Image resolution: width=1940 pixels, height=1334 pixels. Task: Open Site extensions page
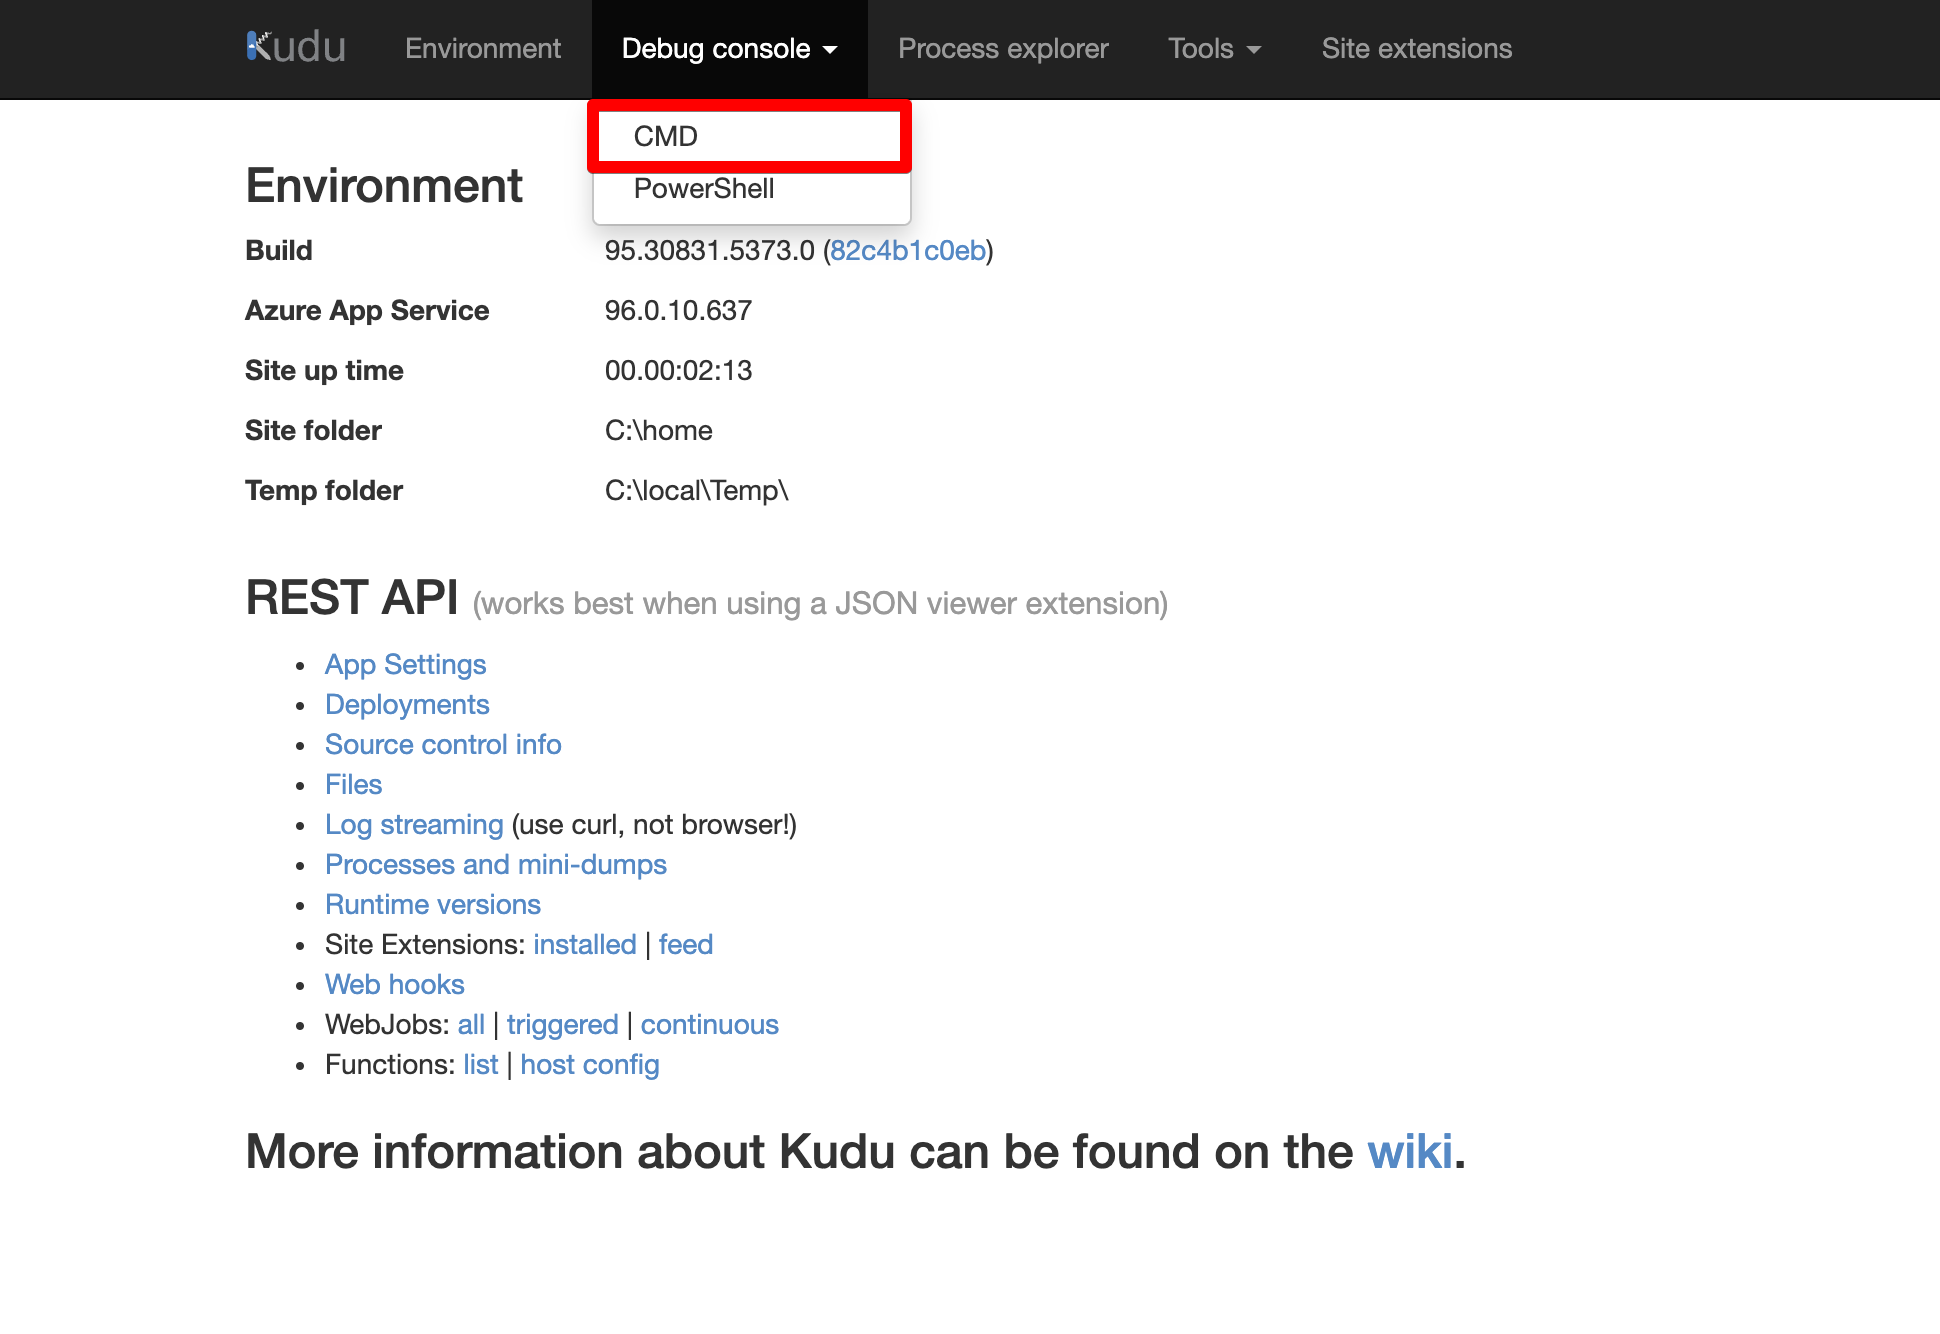click(1416, 48)
